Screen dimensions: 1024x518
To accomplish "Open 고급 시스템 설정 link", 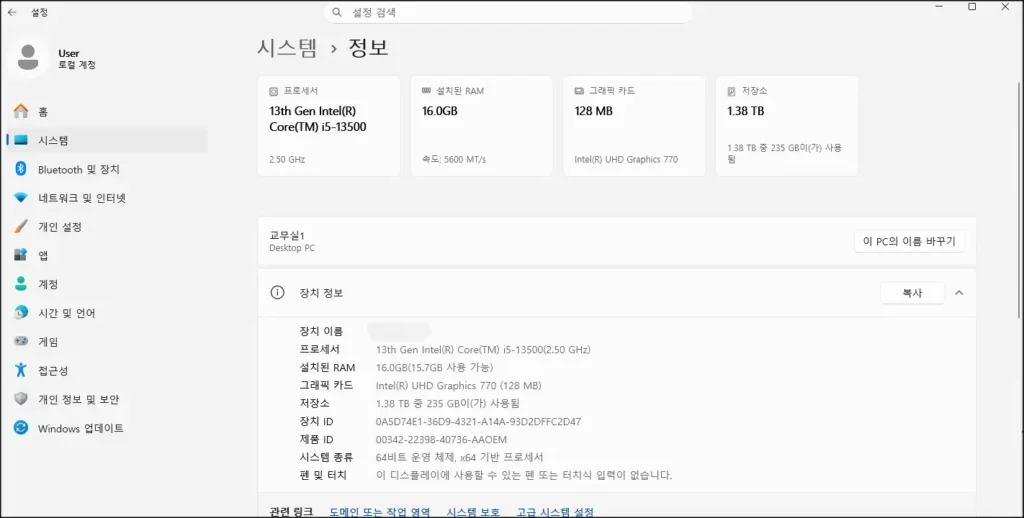I will [x=555, y=511].
